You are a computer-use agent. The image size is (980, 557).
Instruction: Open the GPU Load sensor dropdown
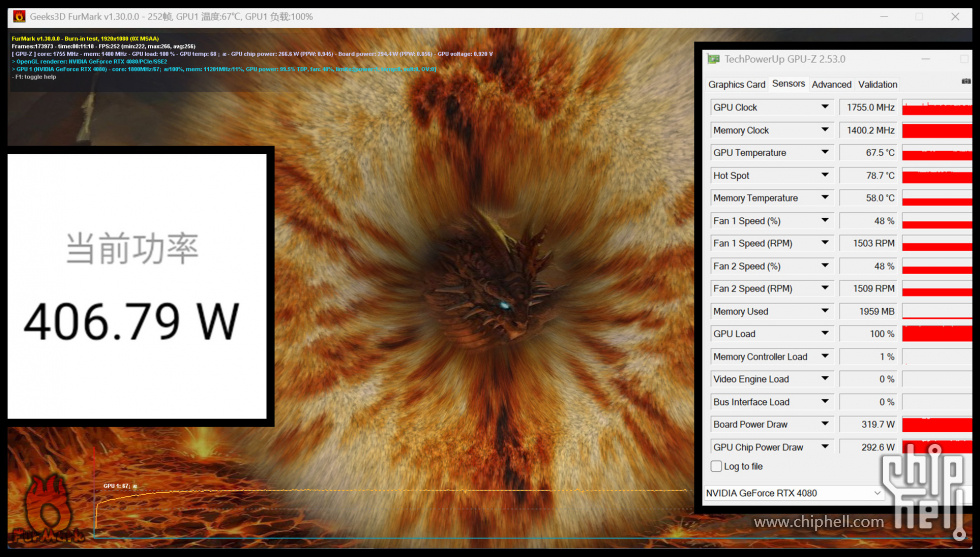click(825, 333)
